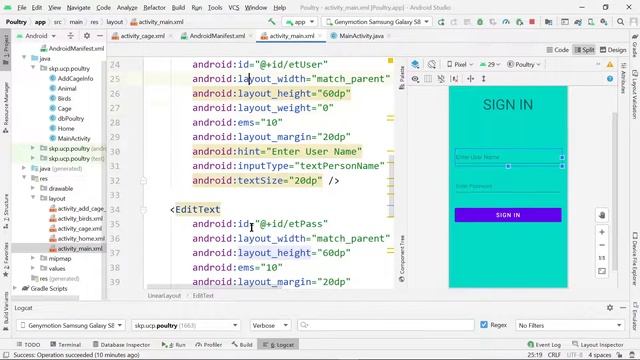Open Search Everywhere magnifier icon

pyautogui.click(x=620, y=22)
